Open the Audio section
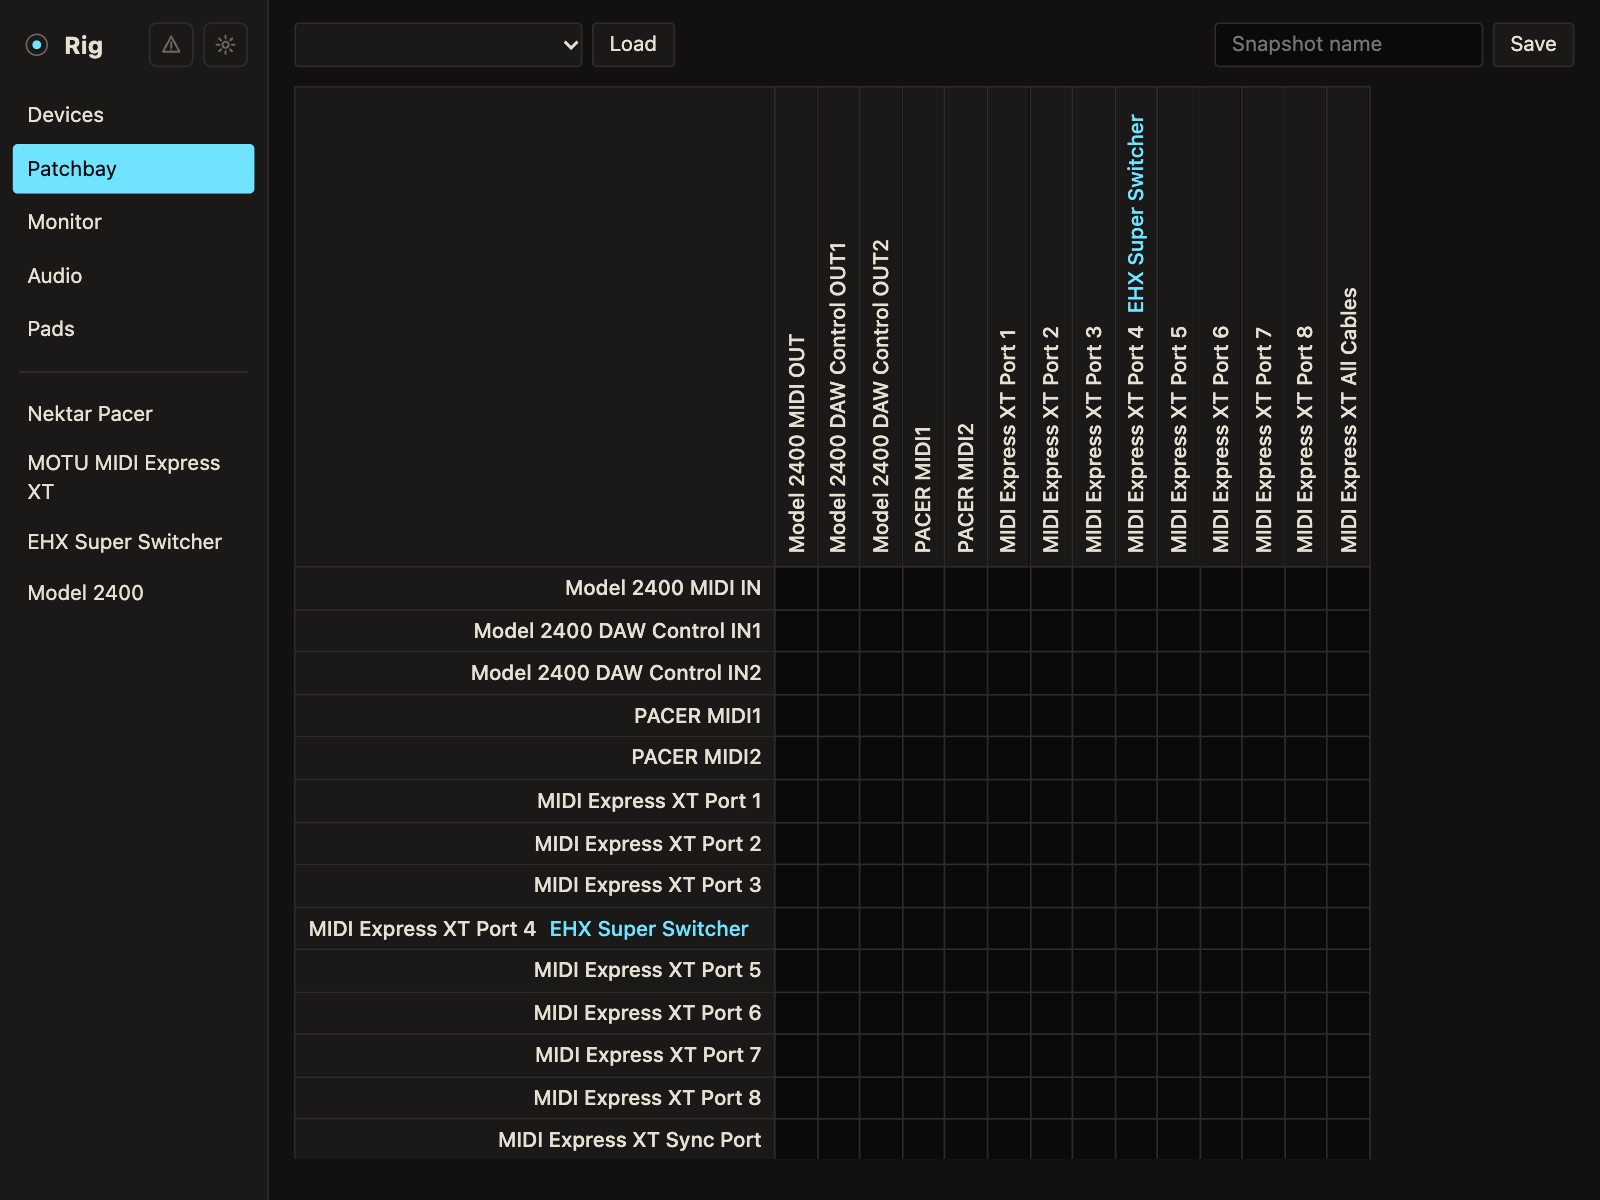Viewport: 1600px width, 1200px height. click(133, 276)
